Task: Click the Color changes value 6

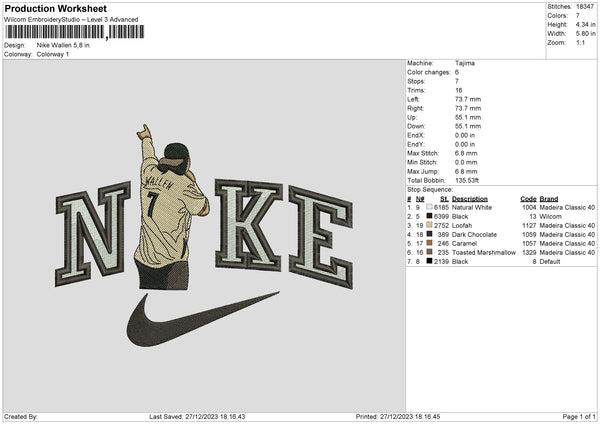Action: pyautogui.click(x=457, y=72)
